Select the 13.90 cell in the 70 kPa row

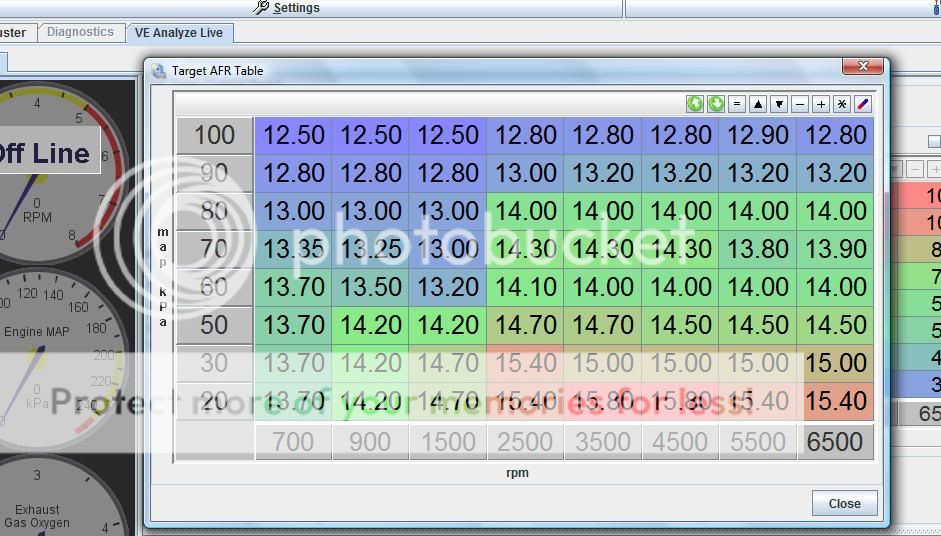(835, 249)
